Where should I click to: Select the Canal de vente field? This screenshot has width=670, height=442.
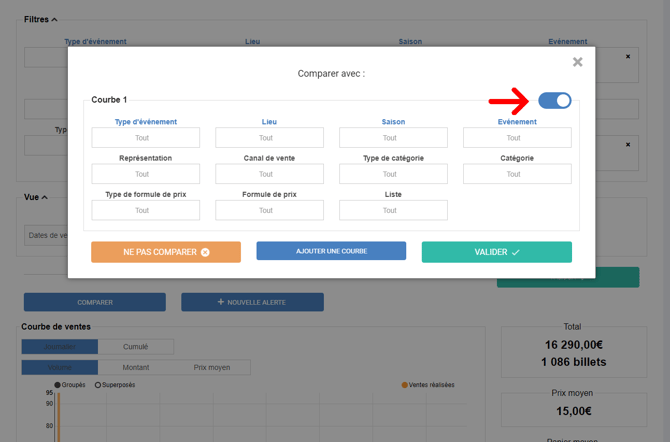click(270, 174)
